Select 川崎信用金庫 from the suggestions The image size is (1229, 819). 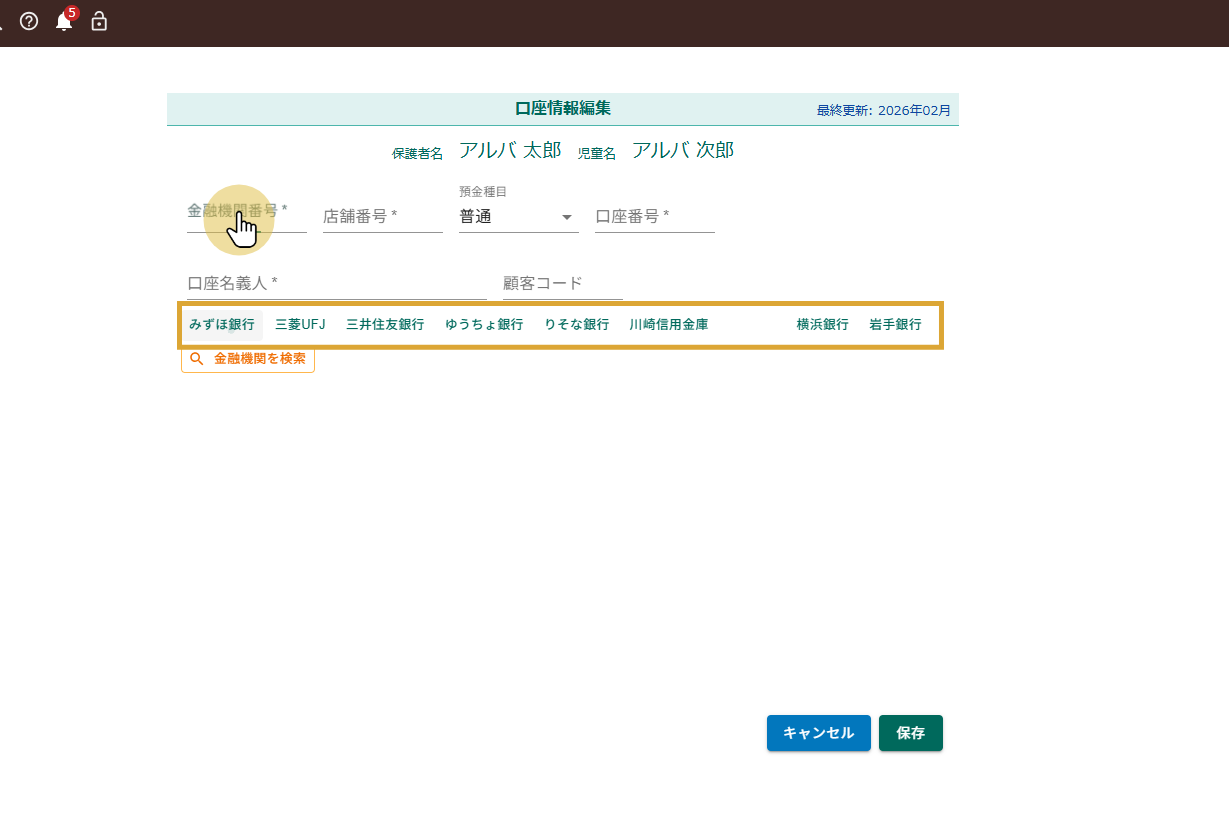[x=668, y=323]
